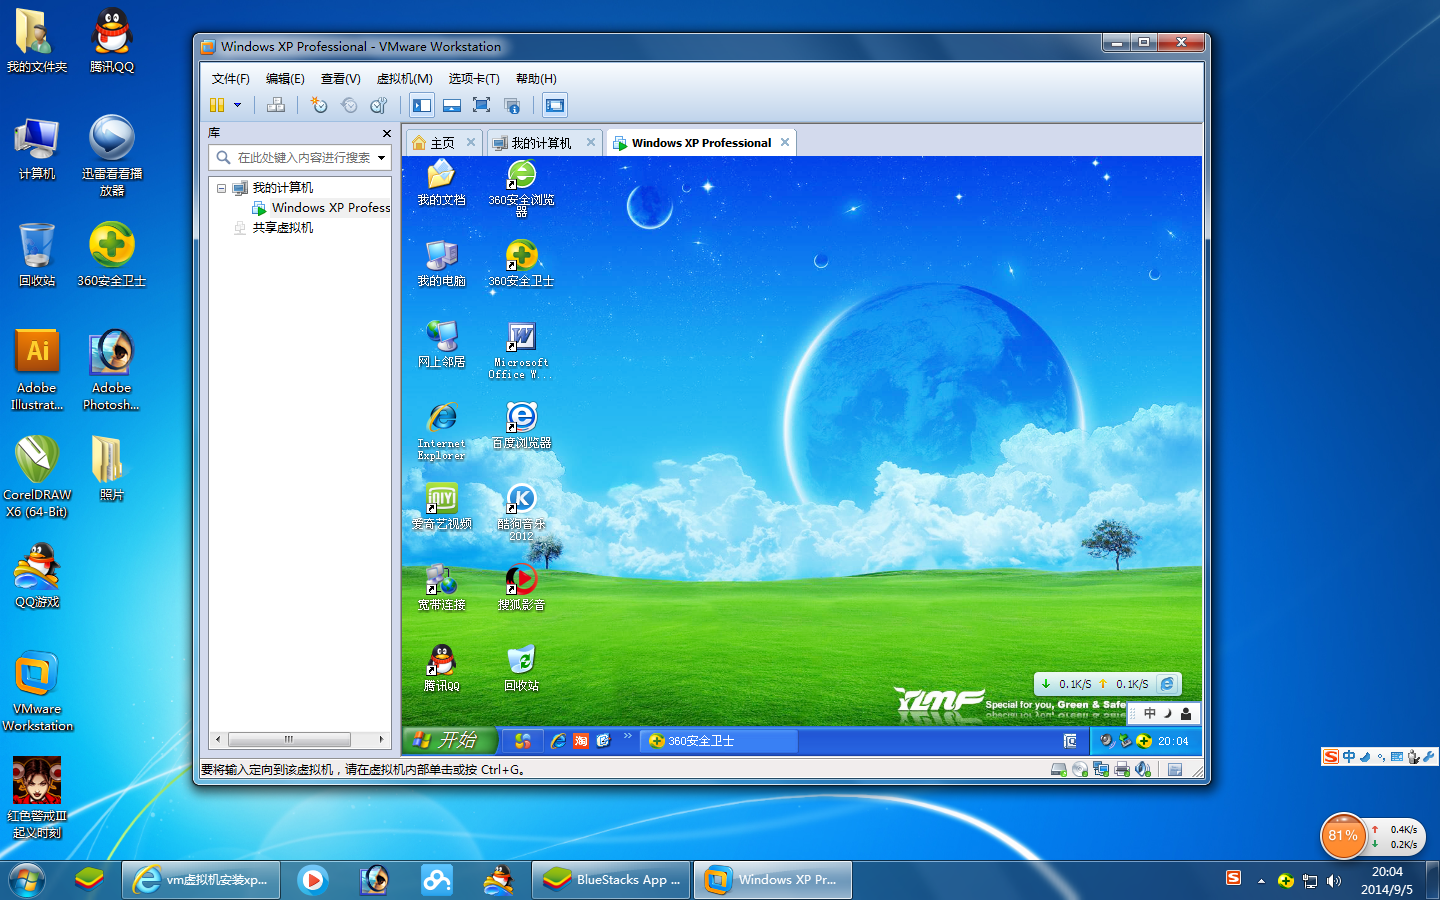Click 百度浏览器 icon in the XP guest
The width and height of the screenshot is (1440, 900).
pos(521,427)
